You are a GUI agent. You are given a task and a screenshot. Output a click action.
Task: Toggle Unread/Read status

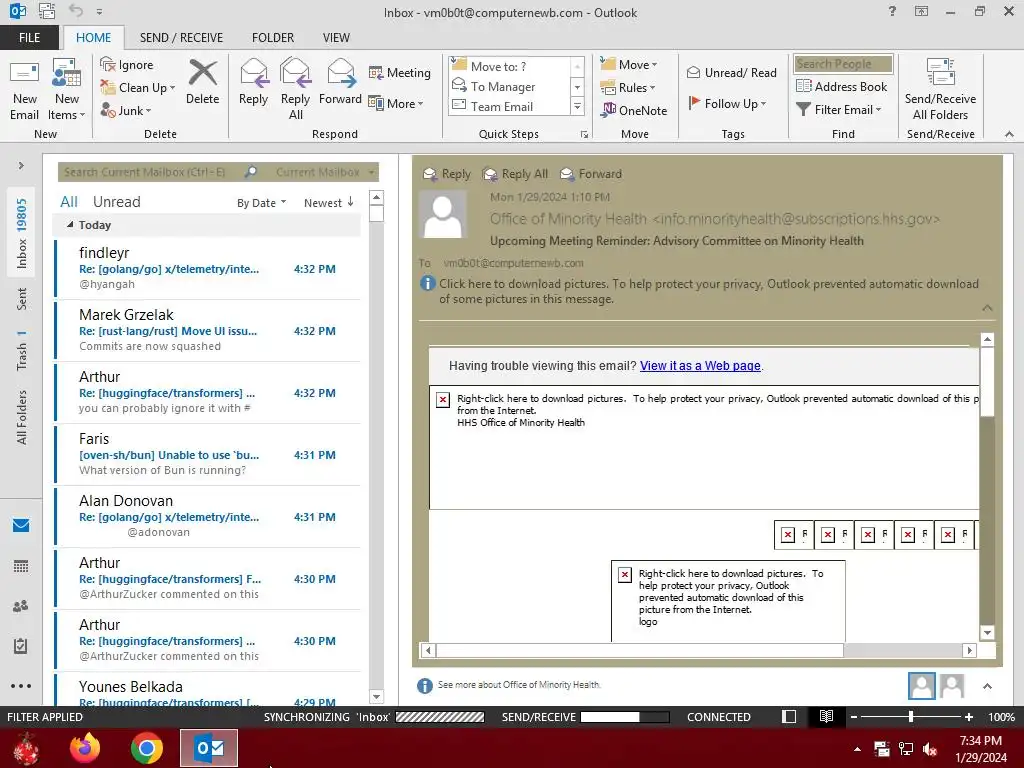click(731, 72)
